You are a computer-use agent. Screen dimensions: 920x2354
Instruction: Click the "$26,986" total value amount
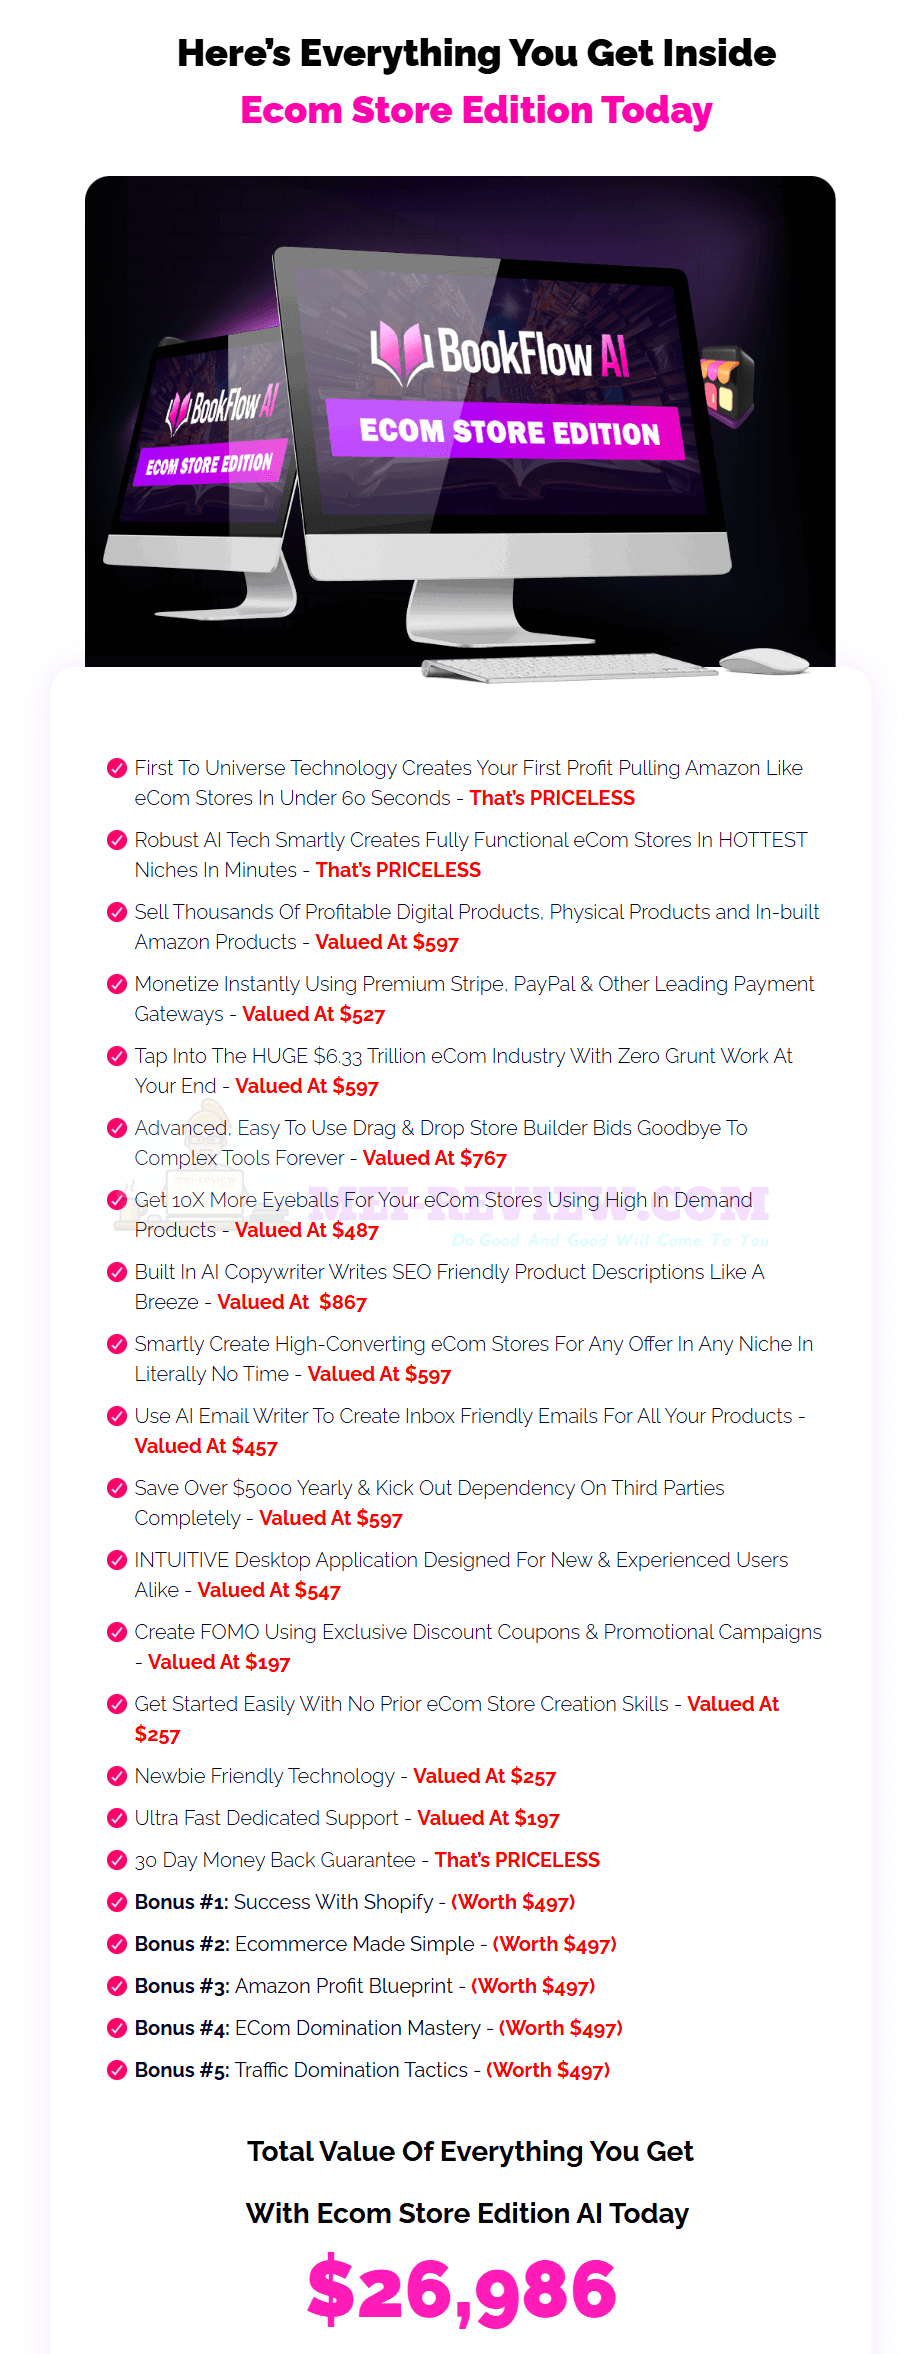(462, 2289)
